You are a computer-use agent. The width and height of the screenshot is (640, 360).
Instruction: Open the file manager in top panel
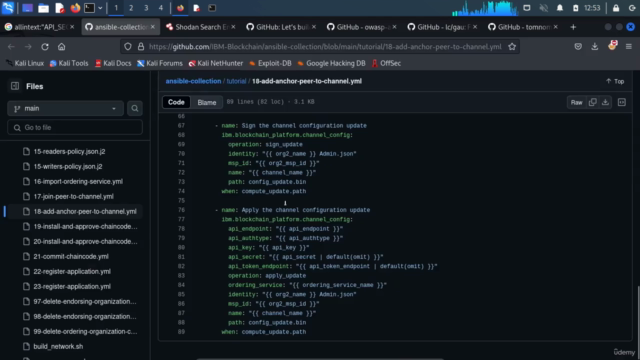[x=43, y=8]
